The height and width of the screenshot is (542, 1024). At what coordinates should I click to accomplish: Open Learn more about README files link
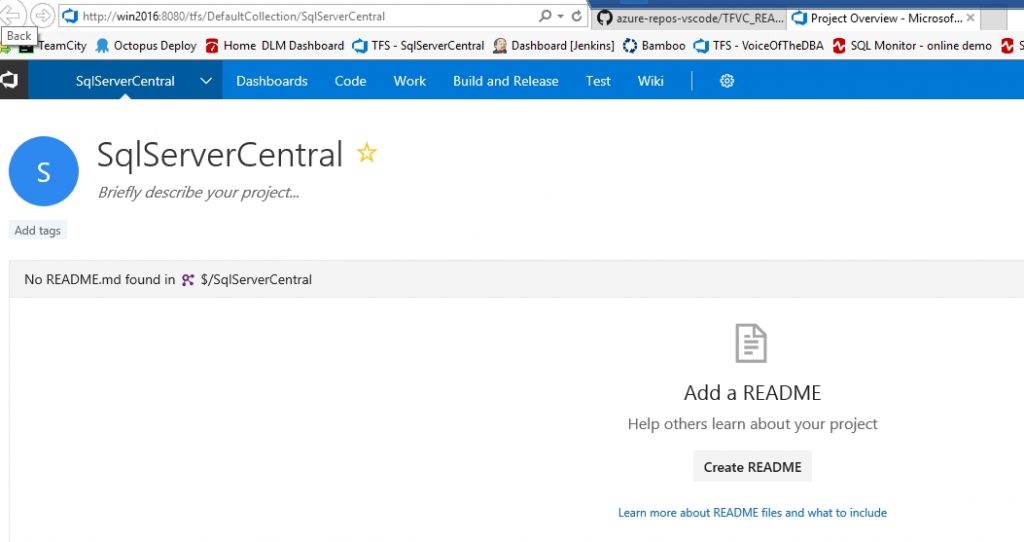752,513
